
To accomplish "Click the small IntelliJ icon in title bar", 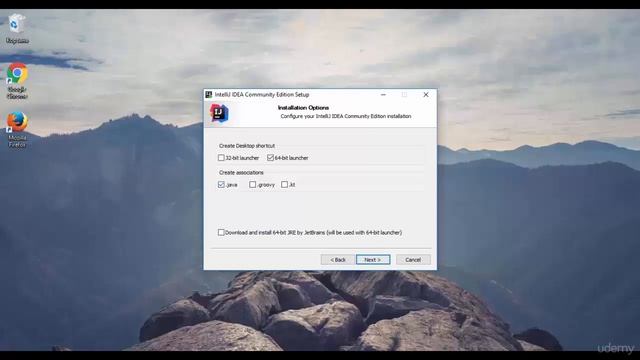I will coord(209,95).
